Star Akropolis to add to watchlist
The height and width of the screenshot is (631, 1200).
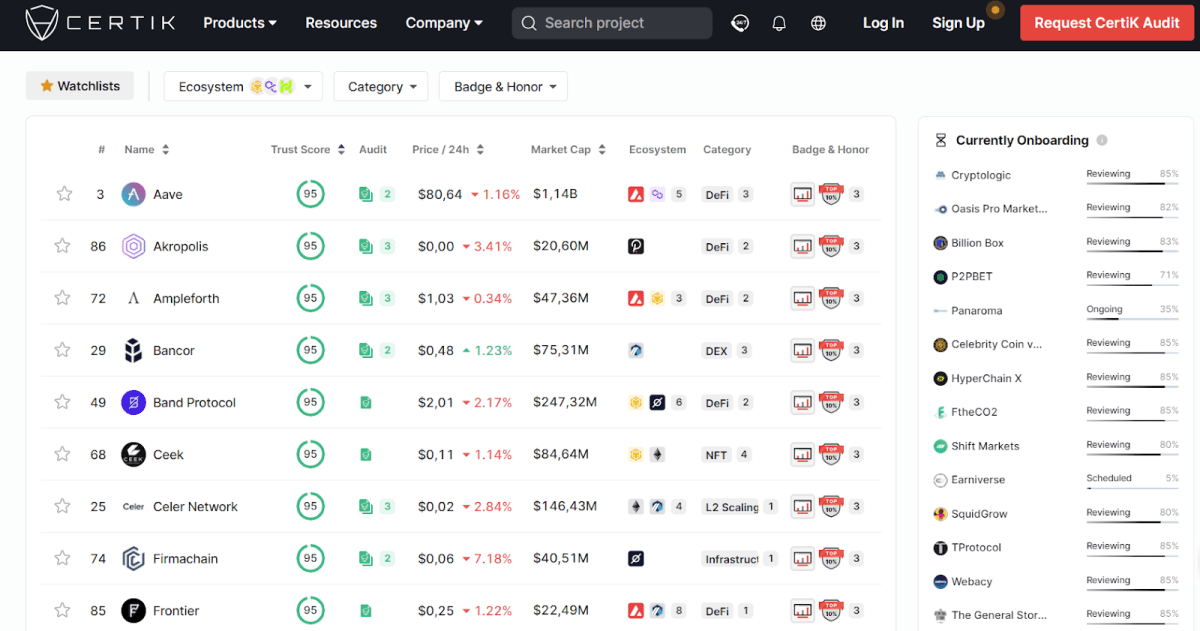point(62,246)
